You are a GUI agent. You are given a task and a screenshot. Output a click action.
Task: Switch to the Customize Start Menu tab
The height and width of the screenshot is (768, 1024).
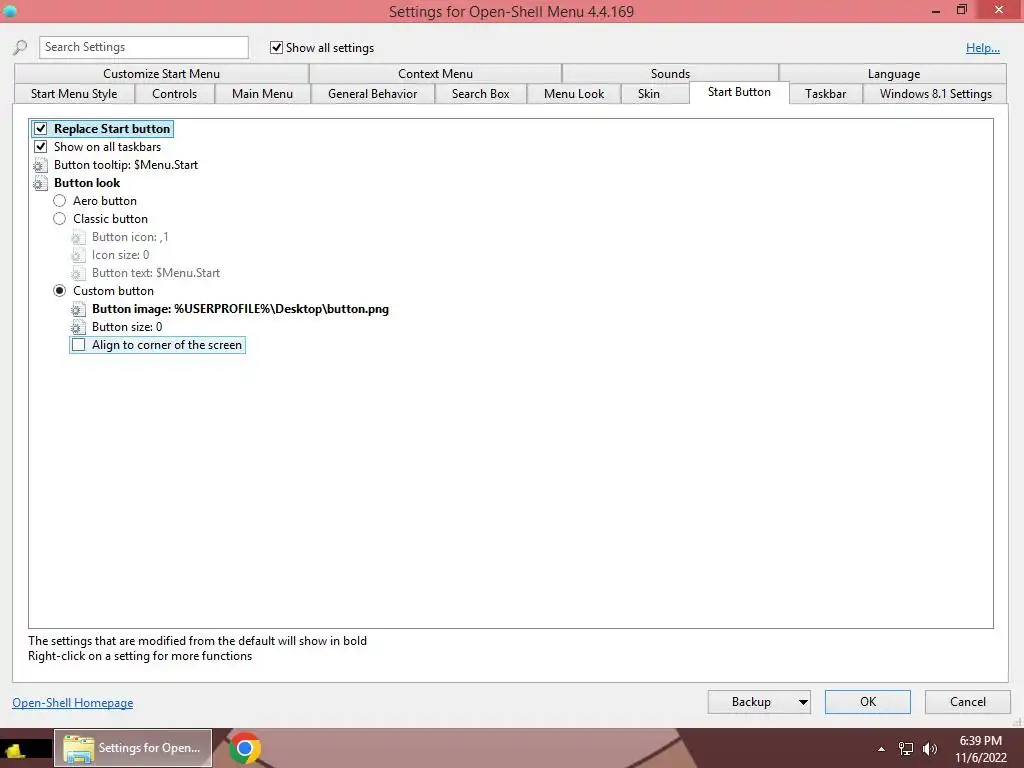click(x=161, y=74)
